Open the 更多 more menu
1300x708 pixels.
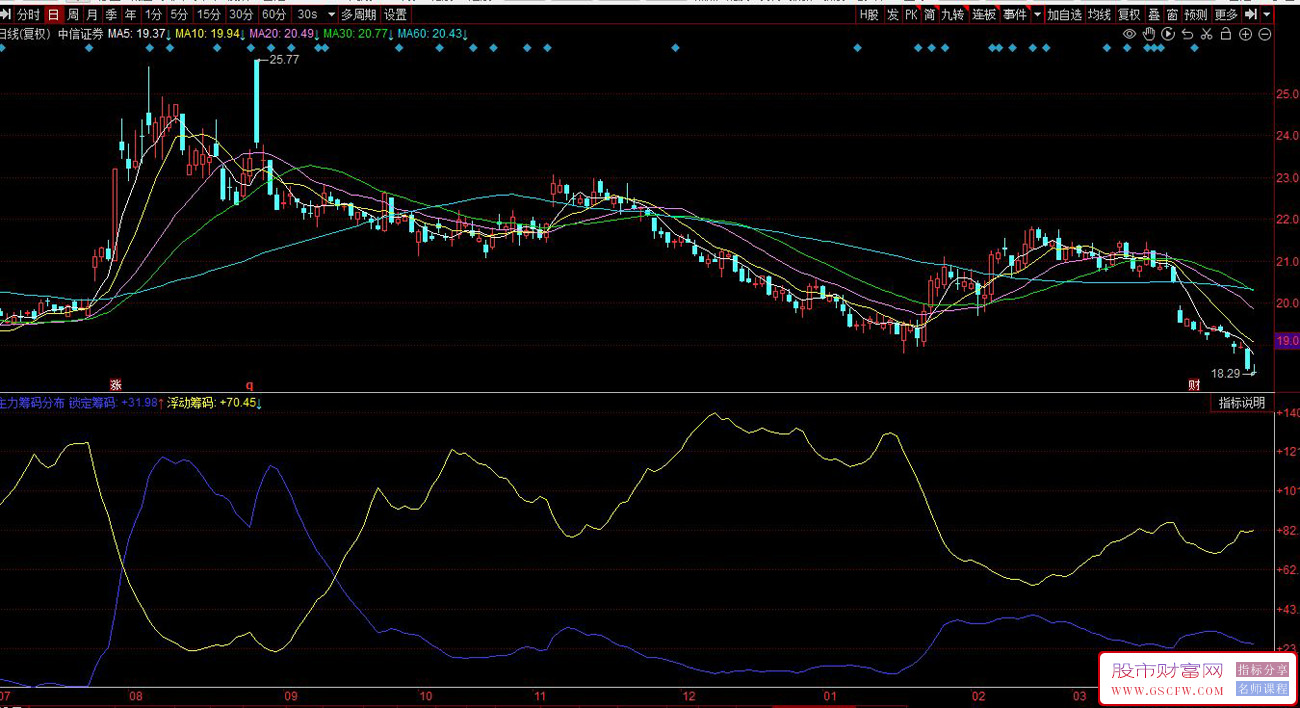point(1227,15)
